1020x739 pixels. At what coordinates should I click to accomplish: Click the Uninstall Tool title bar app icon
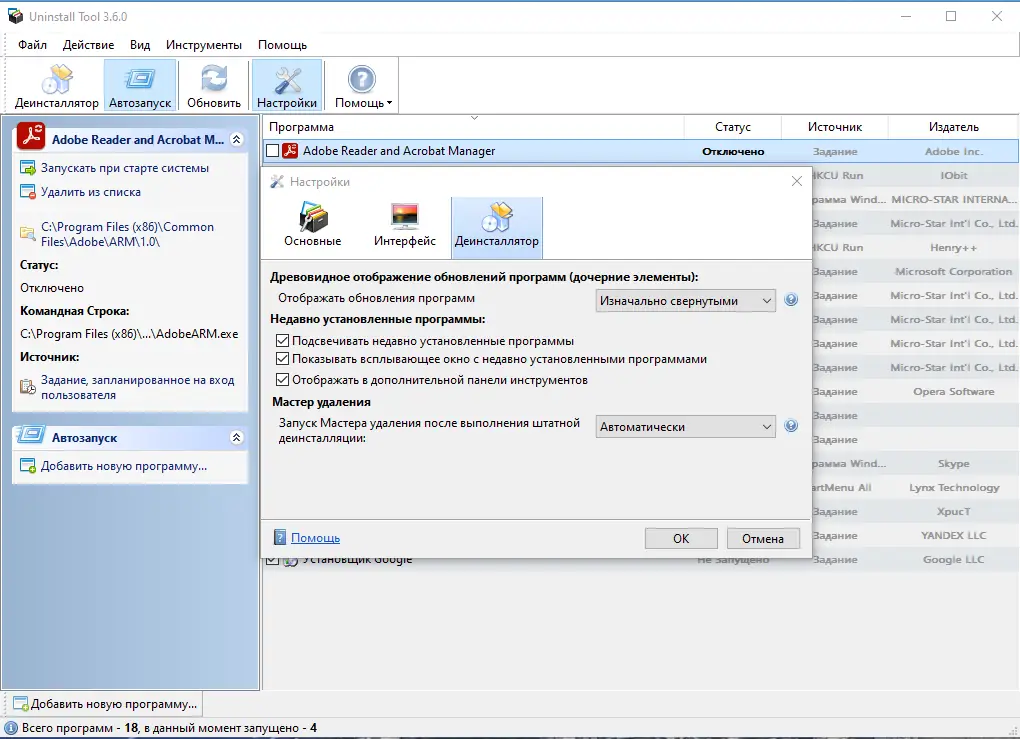pos(14,16)
